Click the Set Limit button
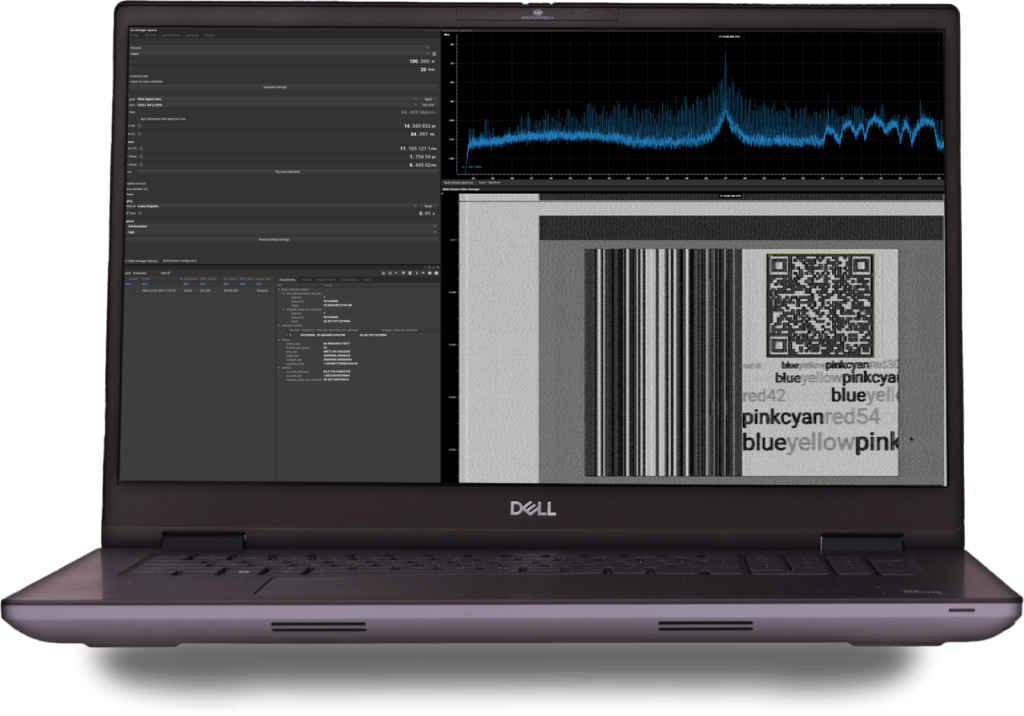This screenshot has width=1024, height=716. [428, 105]
